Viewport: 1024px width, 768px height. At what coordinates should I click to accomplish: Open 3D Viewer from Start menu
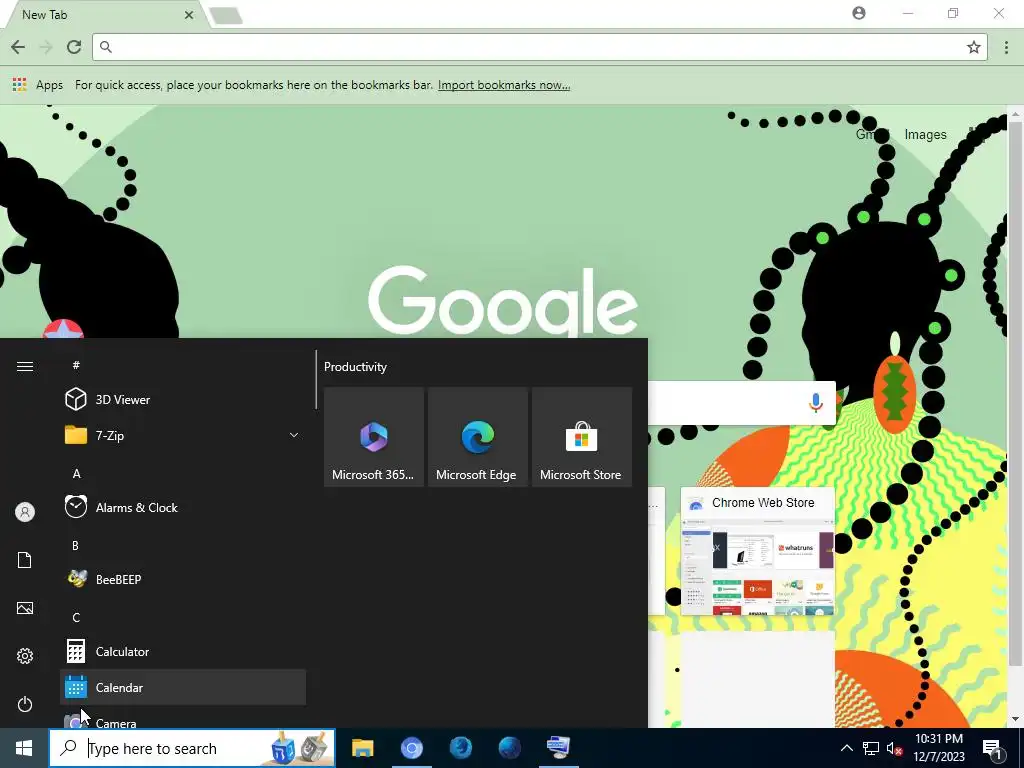point(183,399)
